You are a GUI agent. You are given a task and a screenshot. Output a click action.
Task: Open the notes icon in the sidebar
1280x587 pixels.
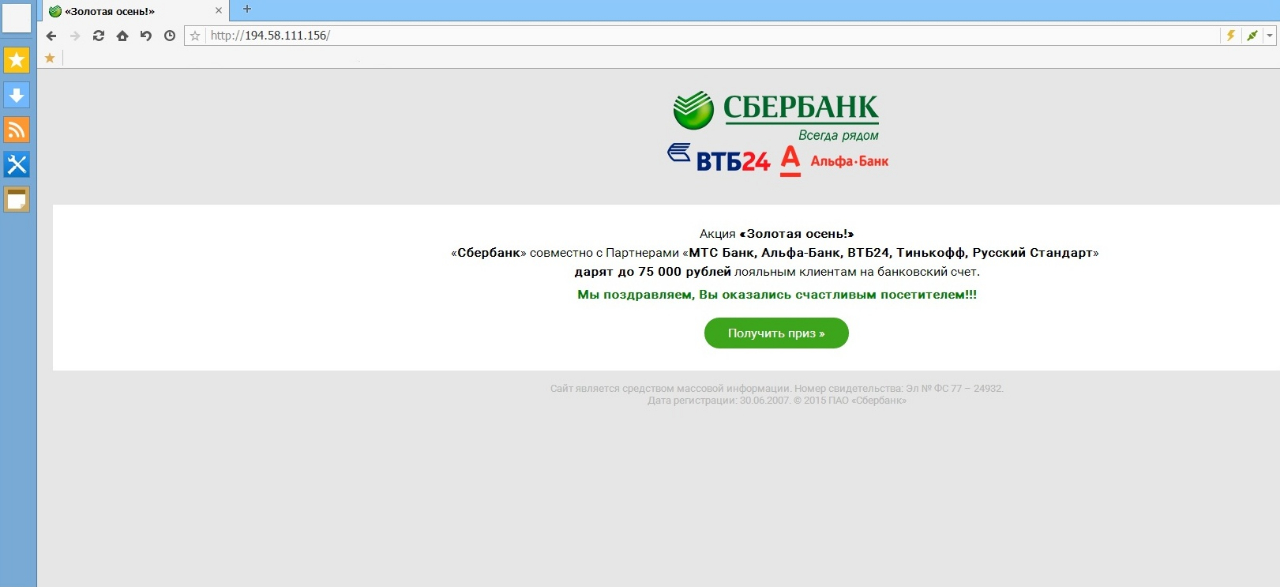click(17, 200)
